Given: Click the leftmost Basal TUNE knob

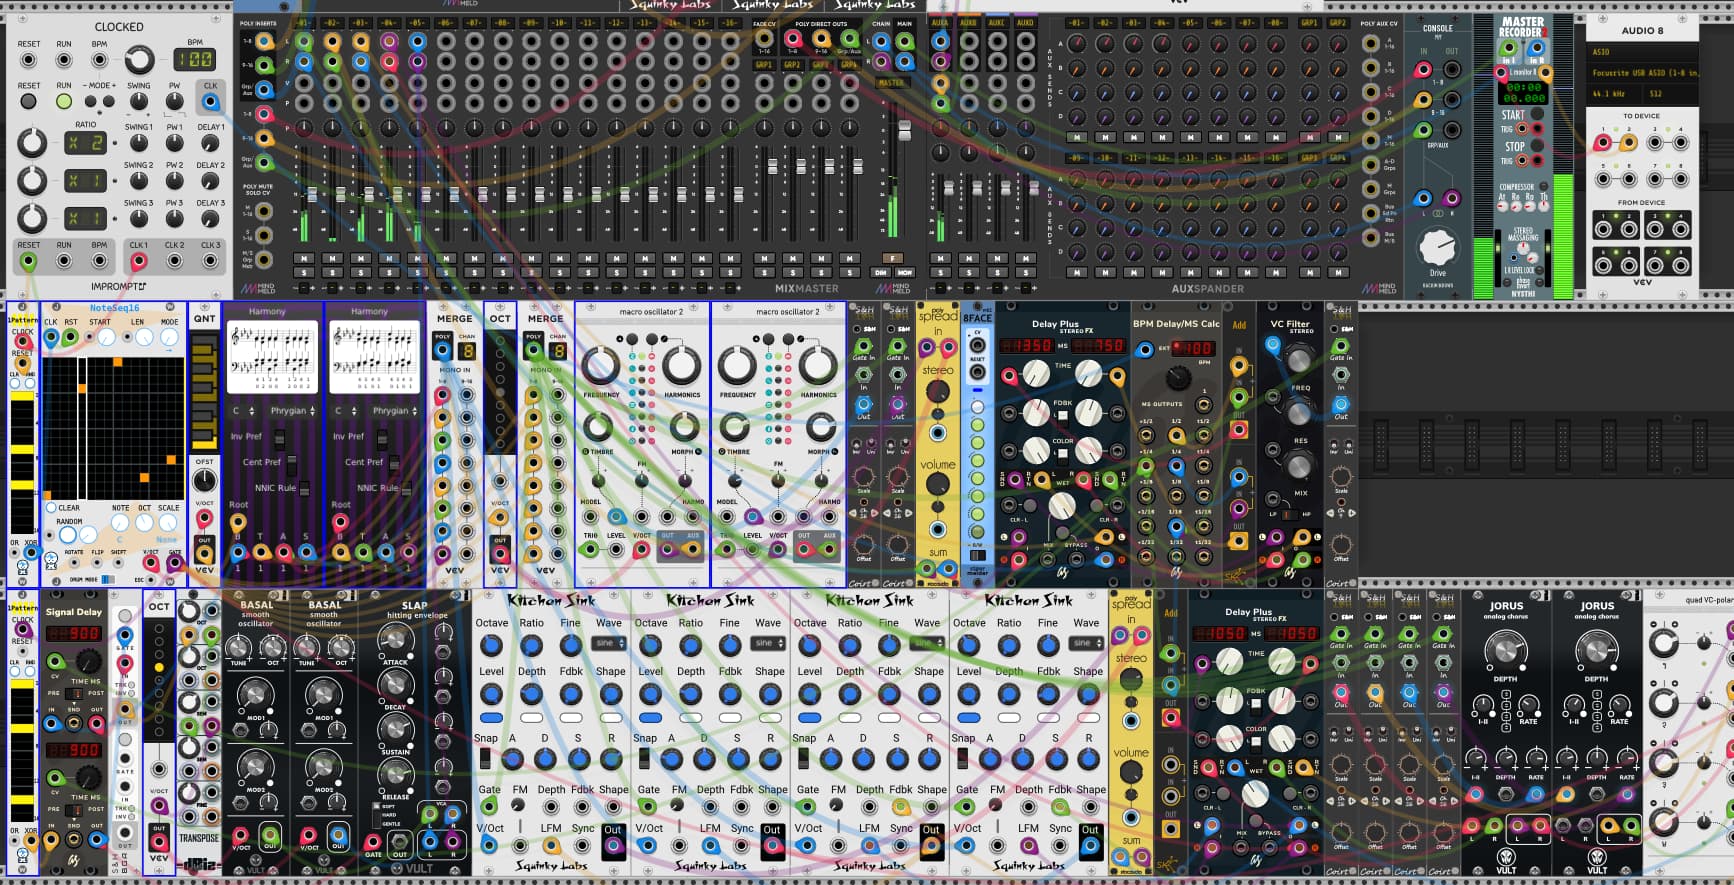Looking at the screenshot, I should click(239, 647).
